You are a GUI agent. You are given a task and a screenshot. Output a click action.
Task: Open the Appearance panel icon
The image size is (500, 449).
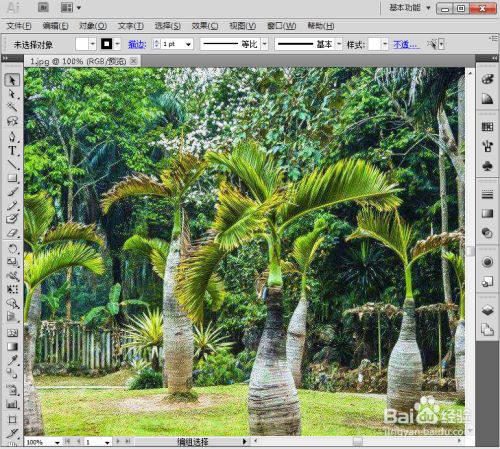click(487, 262)
